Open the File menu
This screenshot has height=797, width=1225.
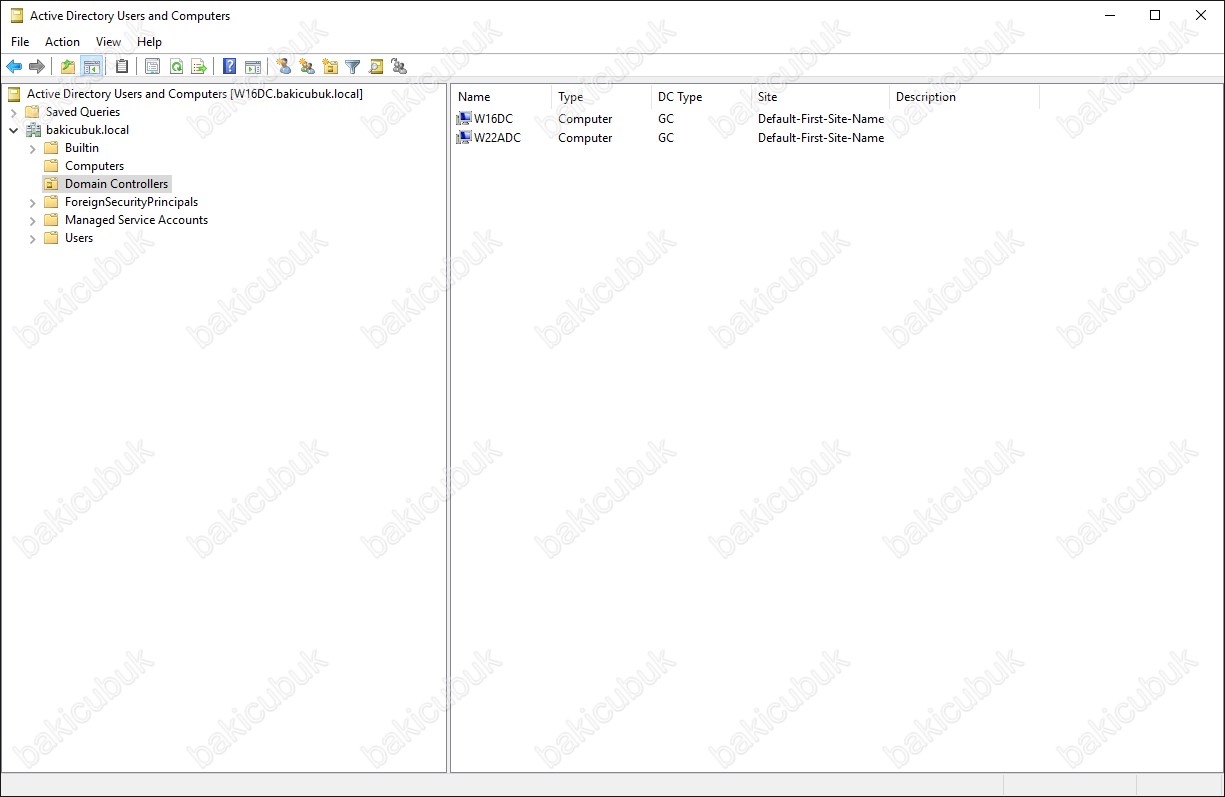[20, 42]
